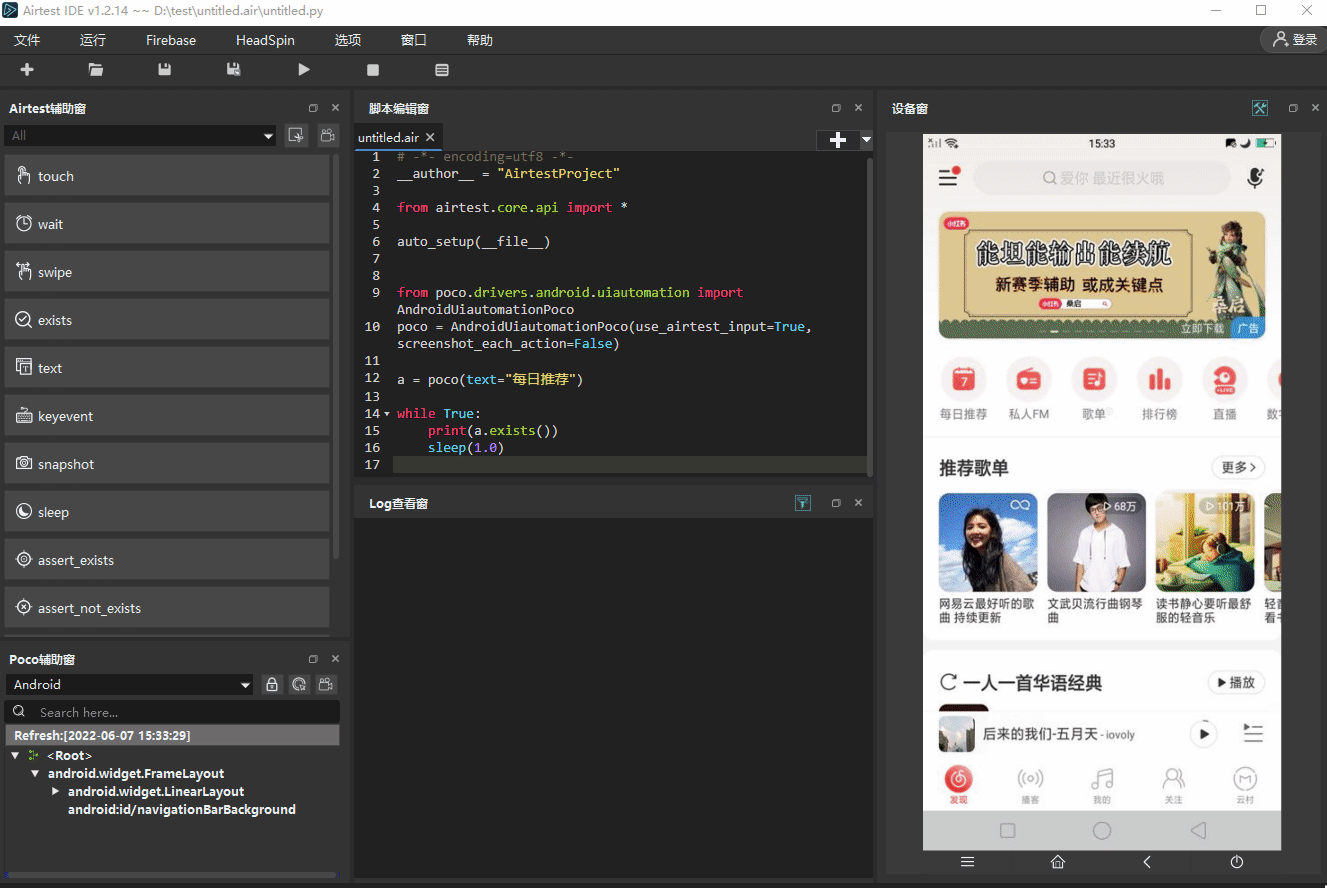Open the 帮助 menu
The image size is (1327, 888).
(480, 40)
